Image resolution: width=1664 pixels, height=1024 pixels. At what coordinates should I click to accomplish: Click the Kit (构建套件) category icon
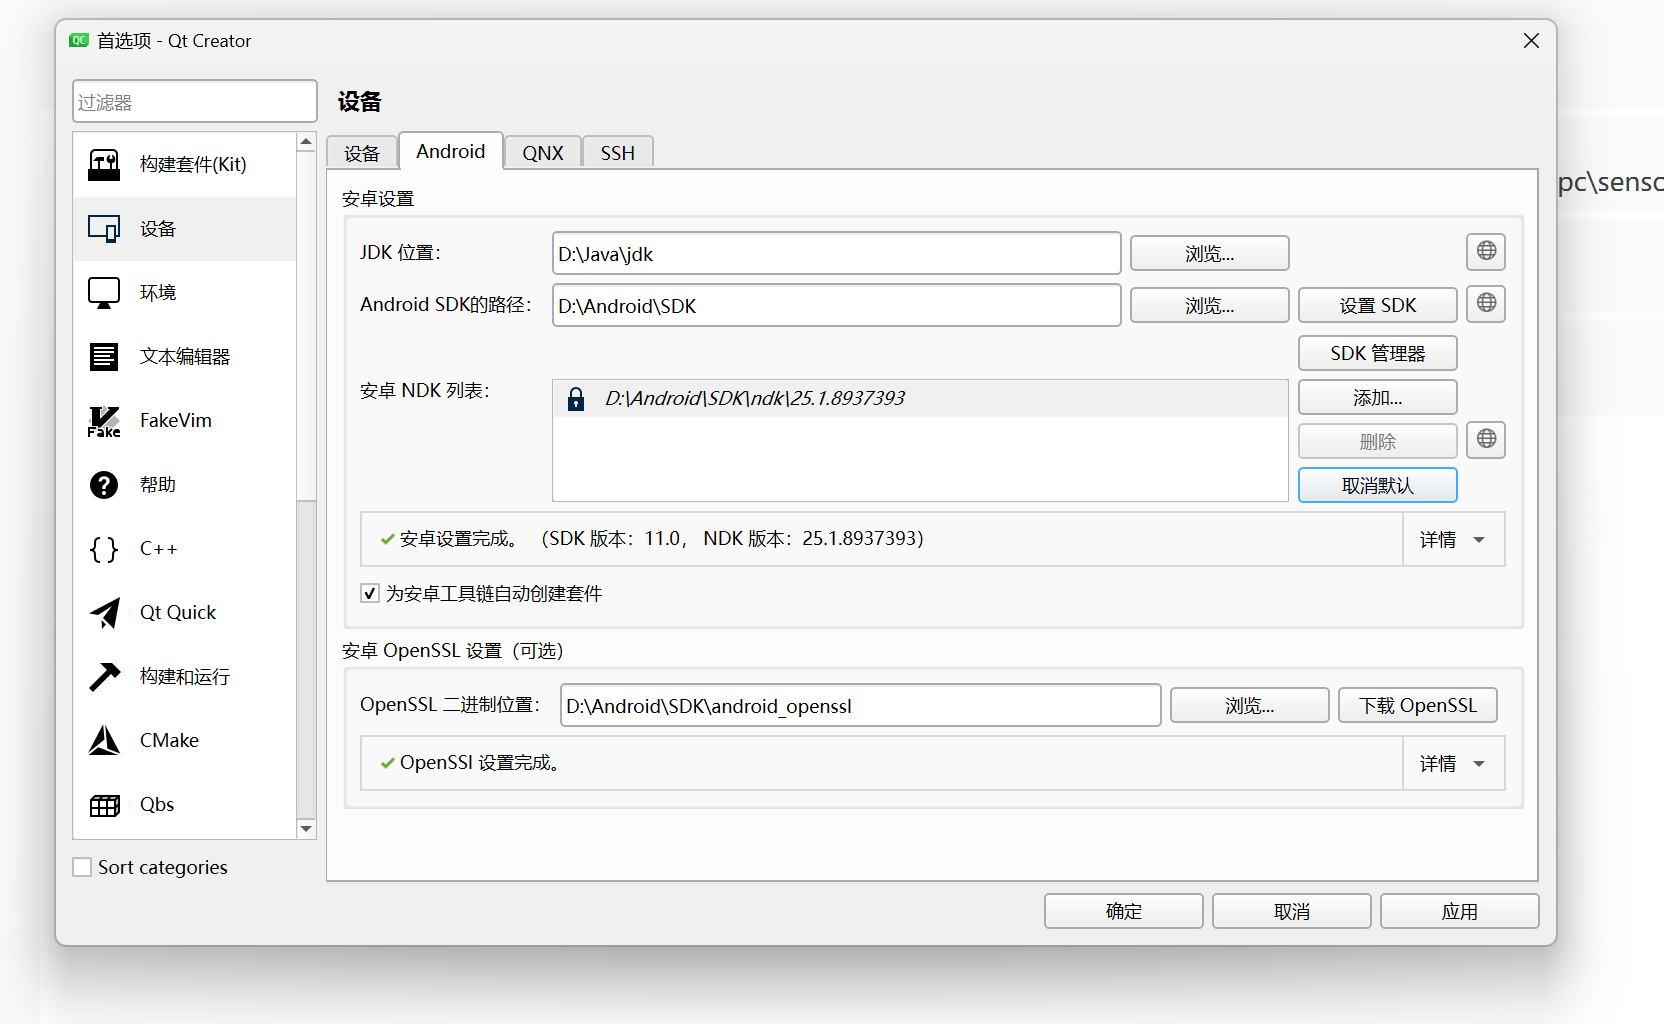[x=104, y=164]
